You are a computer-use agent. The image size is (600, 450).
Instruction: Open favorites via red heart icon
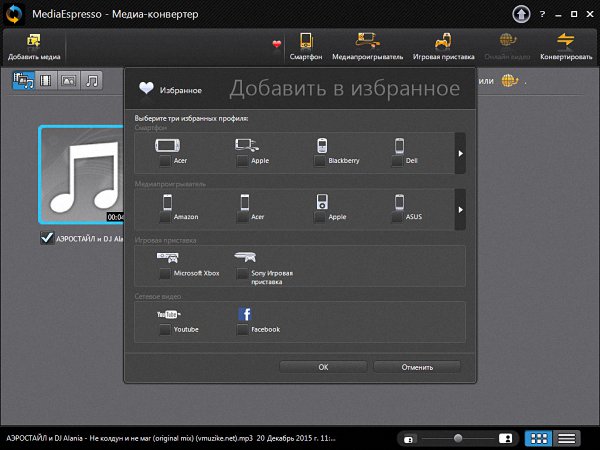pos(277,44)
